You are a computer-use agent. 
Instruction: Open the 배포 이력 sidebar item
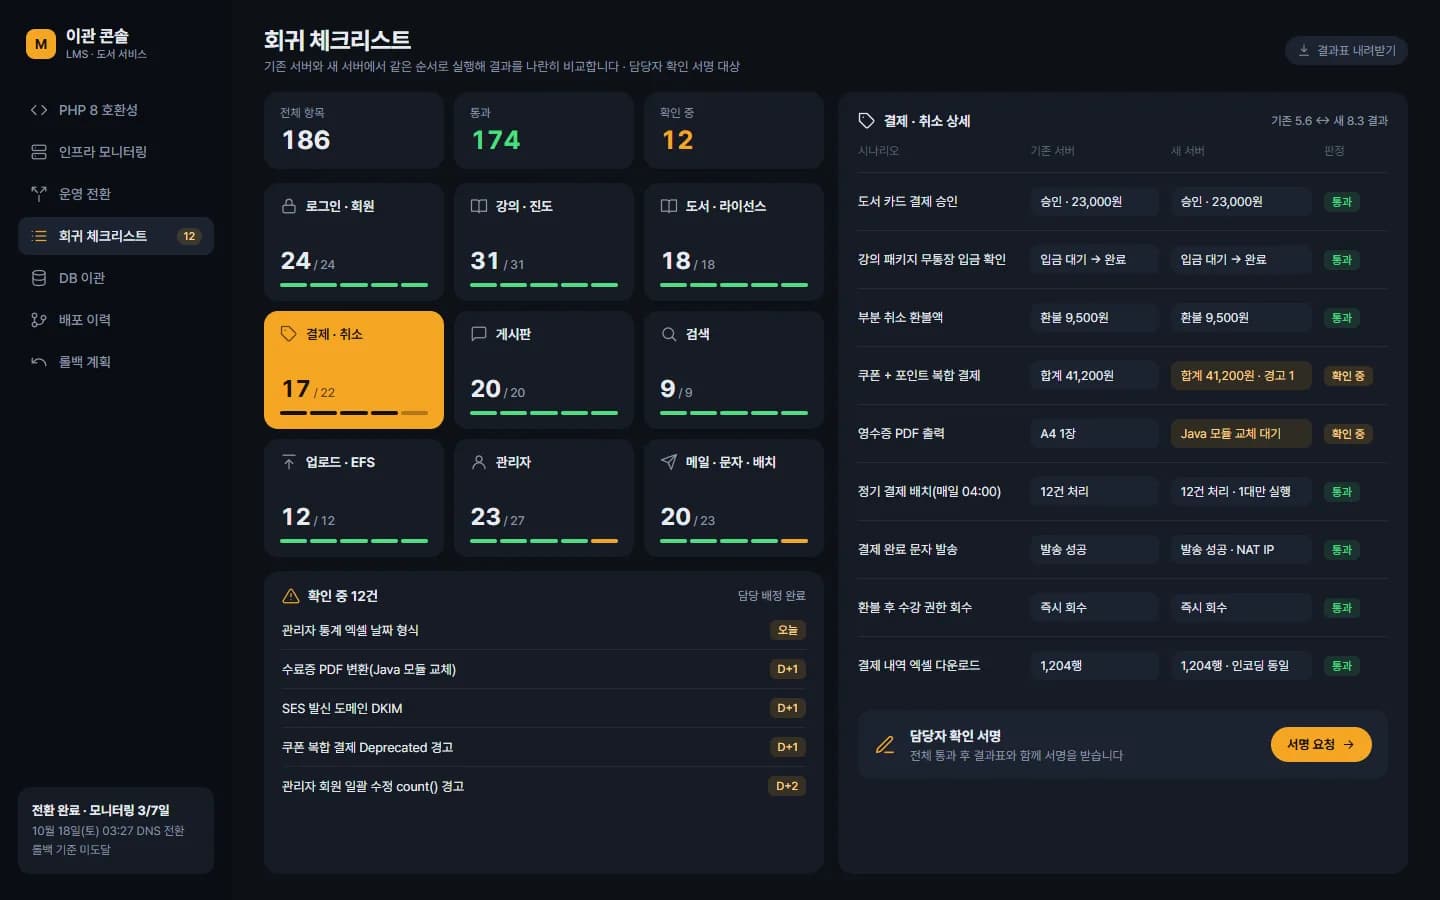pos(116,320)
